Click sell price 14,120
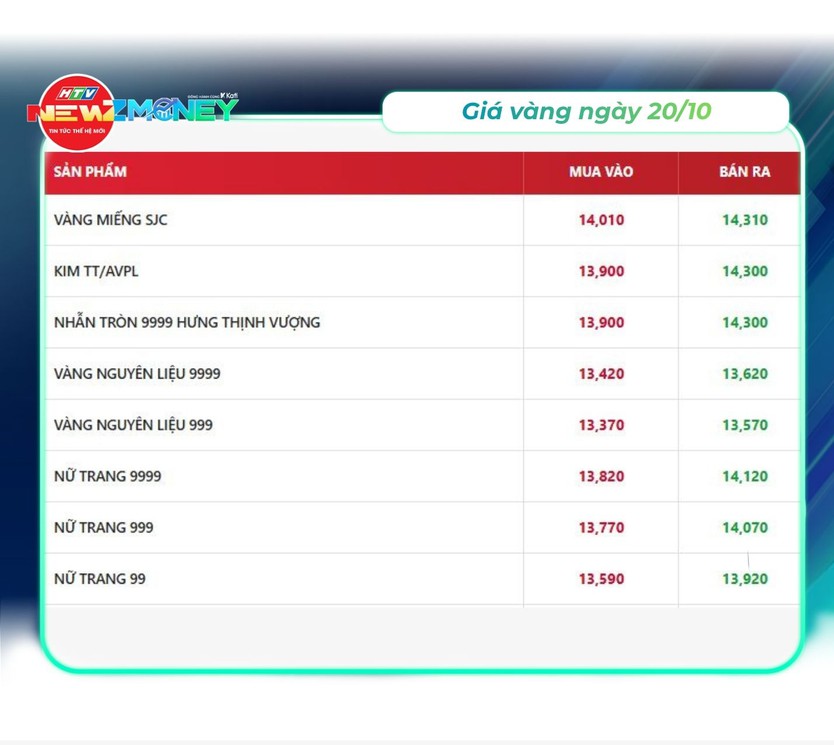This screenshot has width=834, height=745. [x=745, y=476]
